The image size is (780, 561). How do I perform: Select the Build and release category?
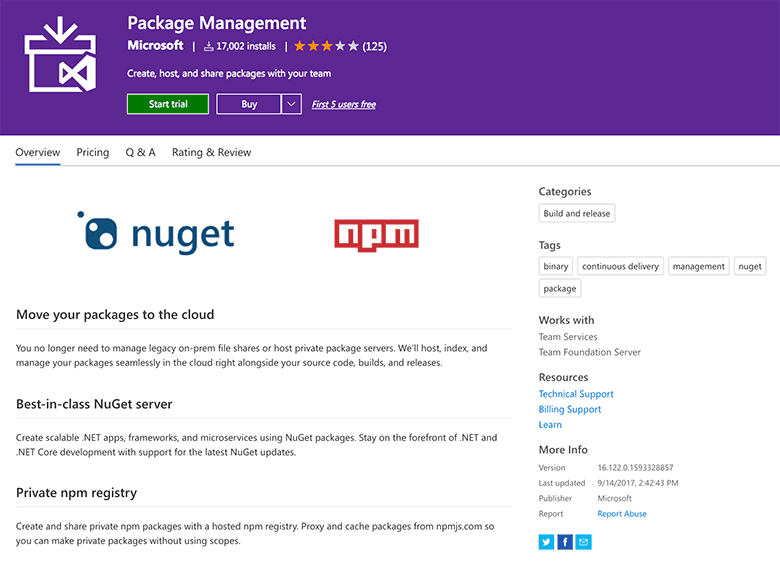coord(576,213)
